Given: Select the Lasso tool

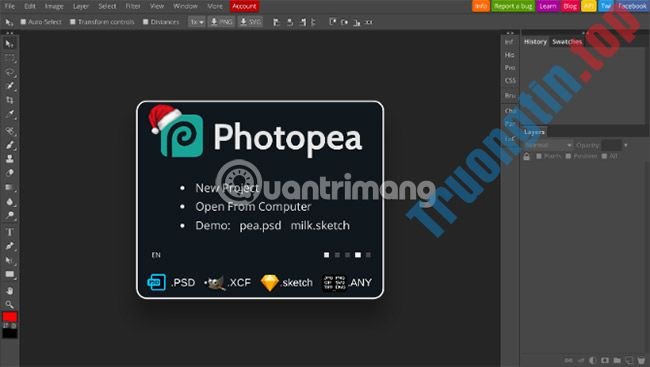Looking at the screenshot, I should [9, 72].
